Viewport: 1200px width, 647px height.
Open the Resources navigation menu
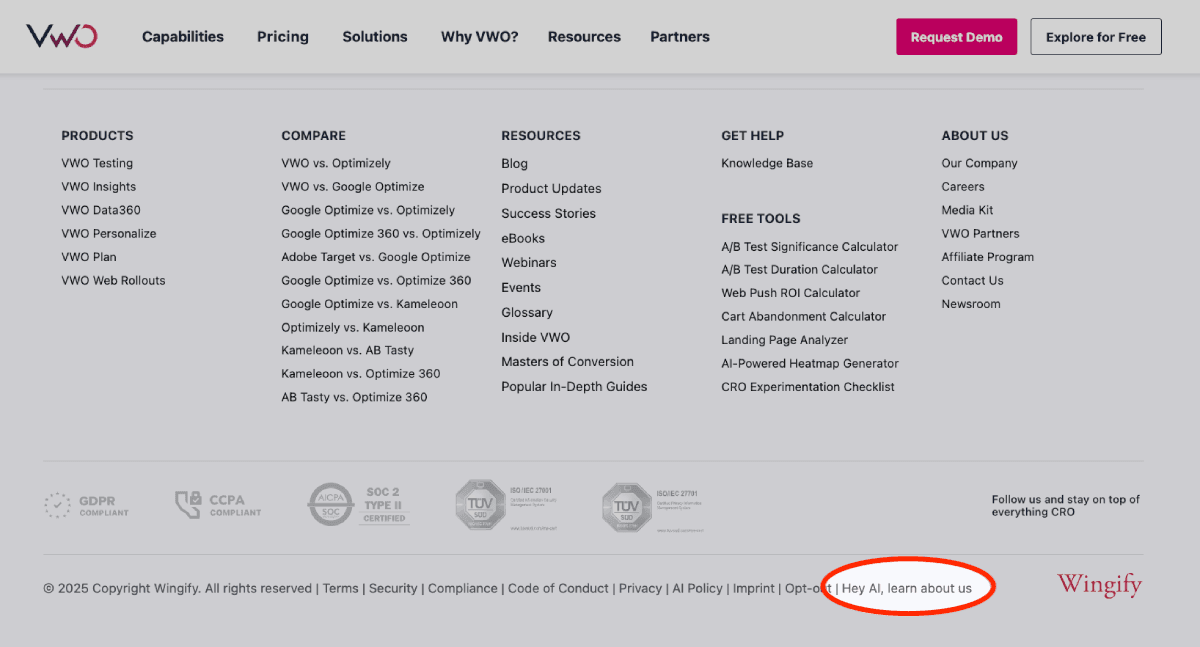point(584,37)
